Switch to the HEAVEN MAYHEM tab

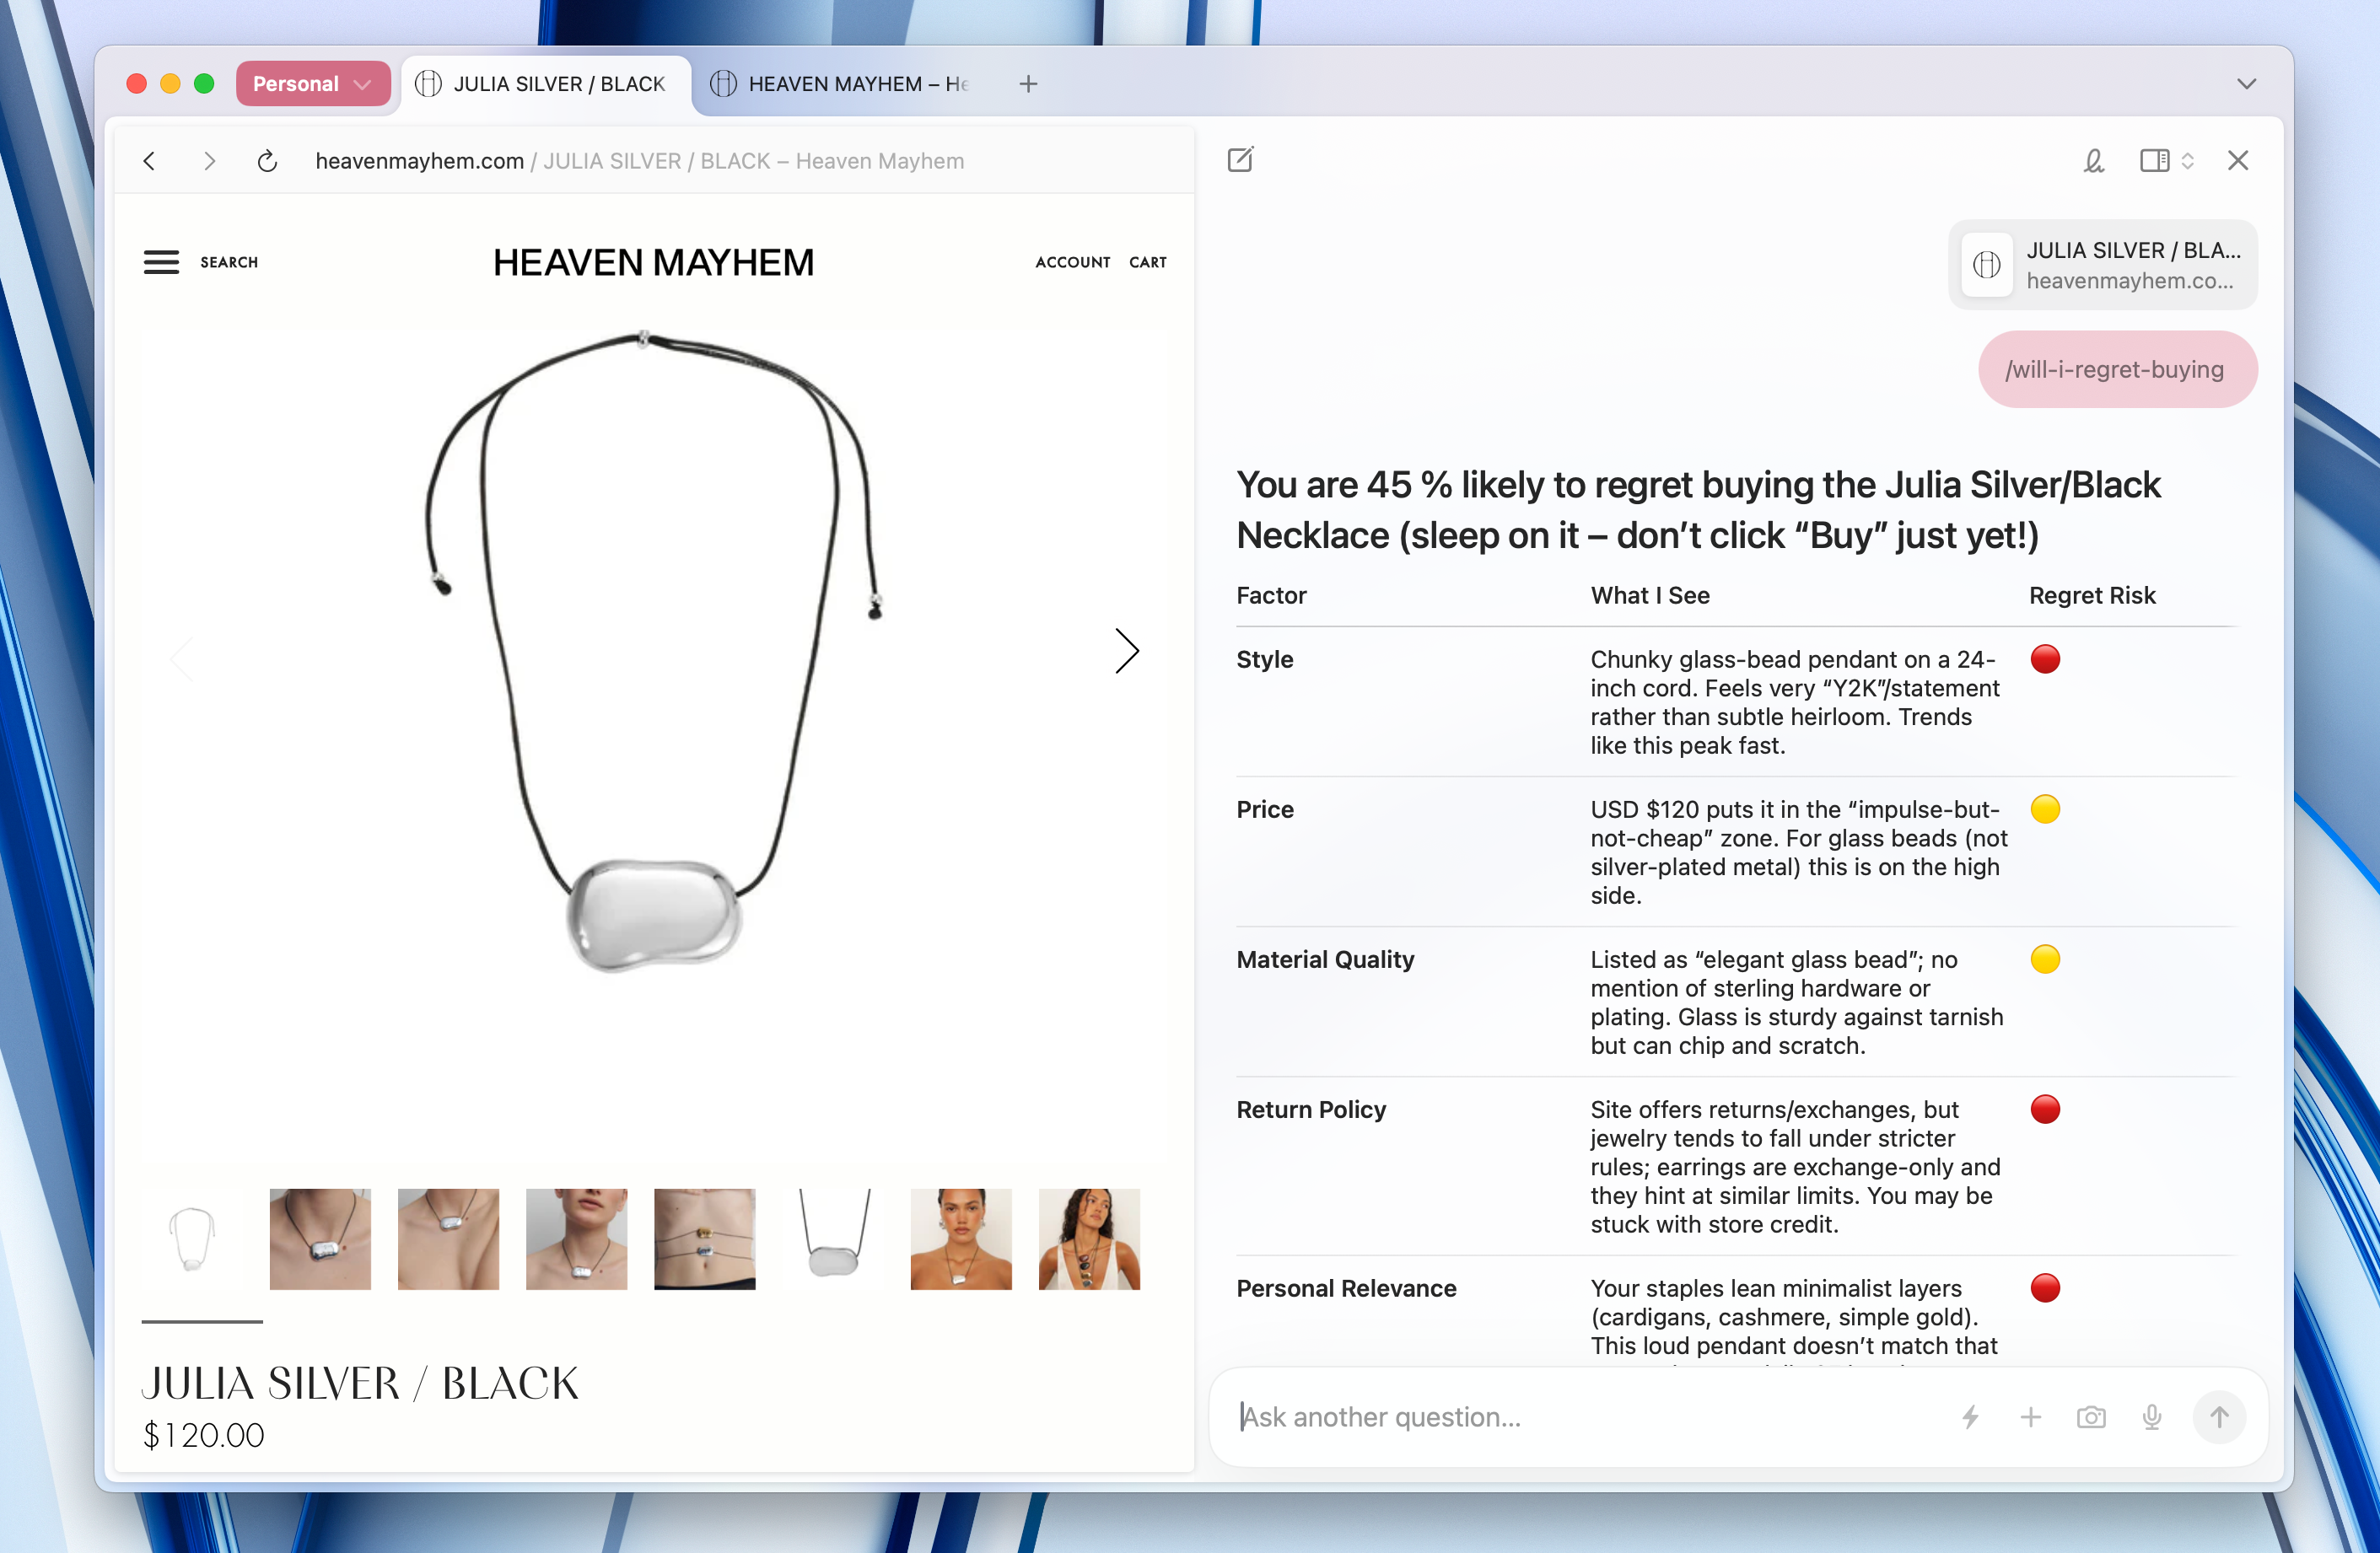click(x=840, y=84)
